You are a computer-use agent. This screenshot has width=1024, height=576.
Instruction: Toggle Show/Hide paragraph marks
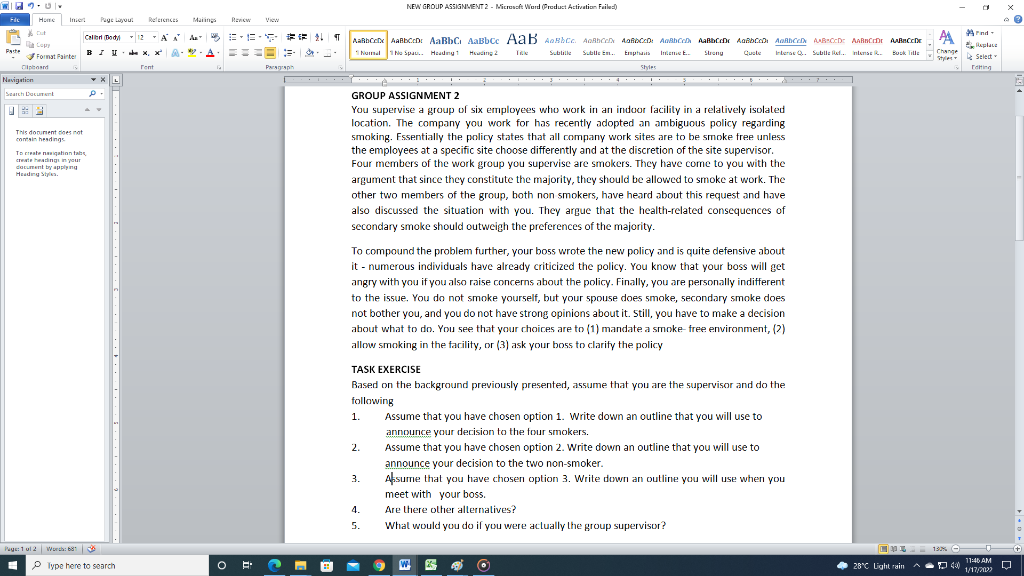(x=336, y=39)
